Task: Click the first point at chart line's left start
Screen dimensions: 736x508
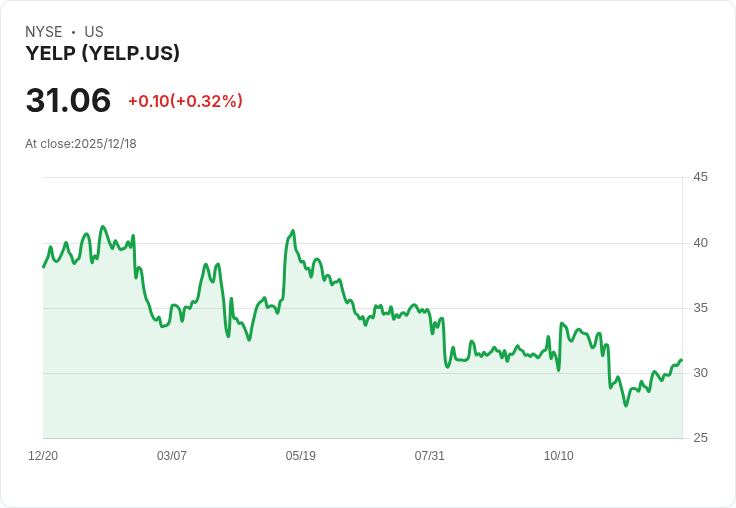Action: point(43,267)
